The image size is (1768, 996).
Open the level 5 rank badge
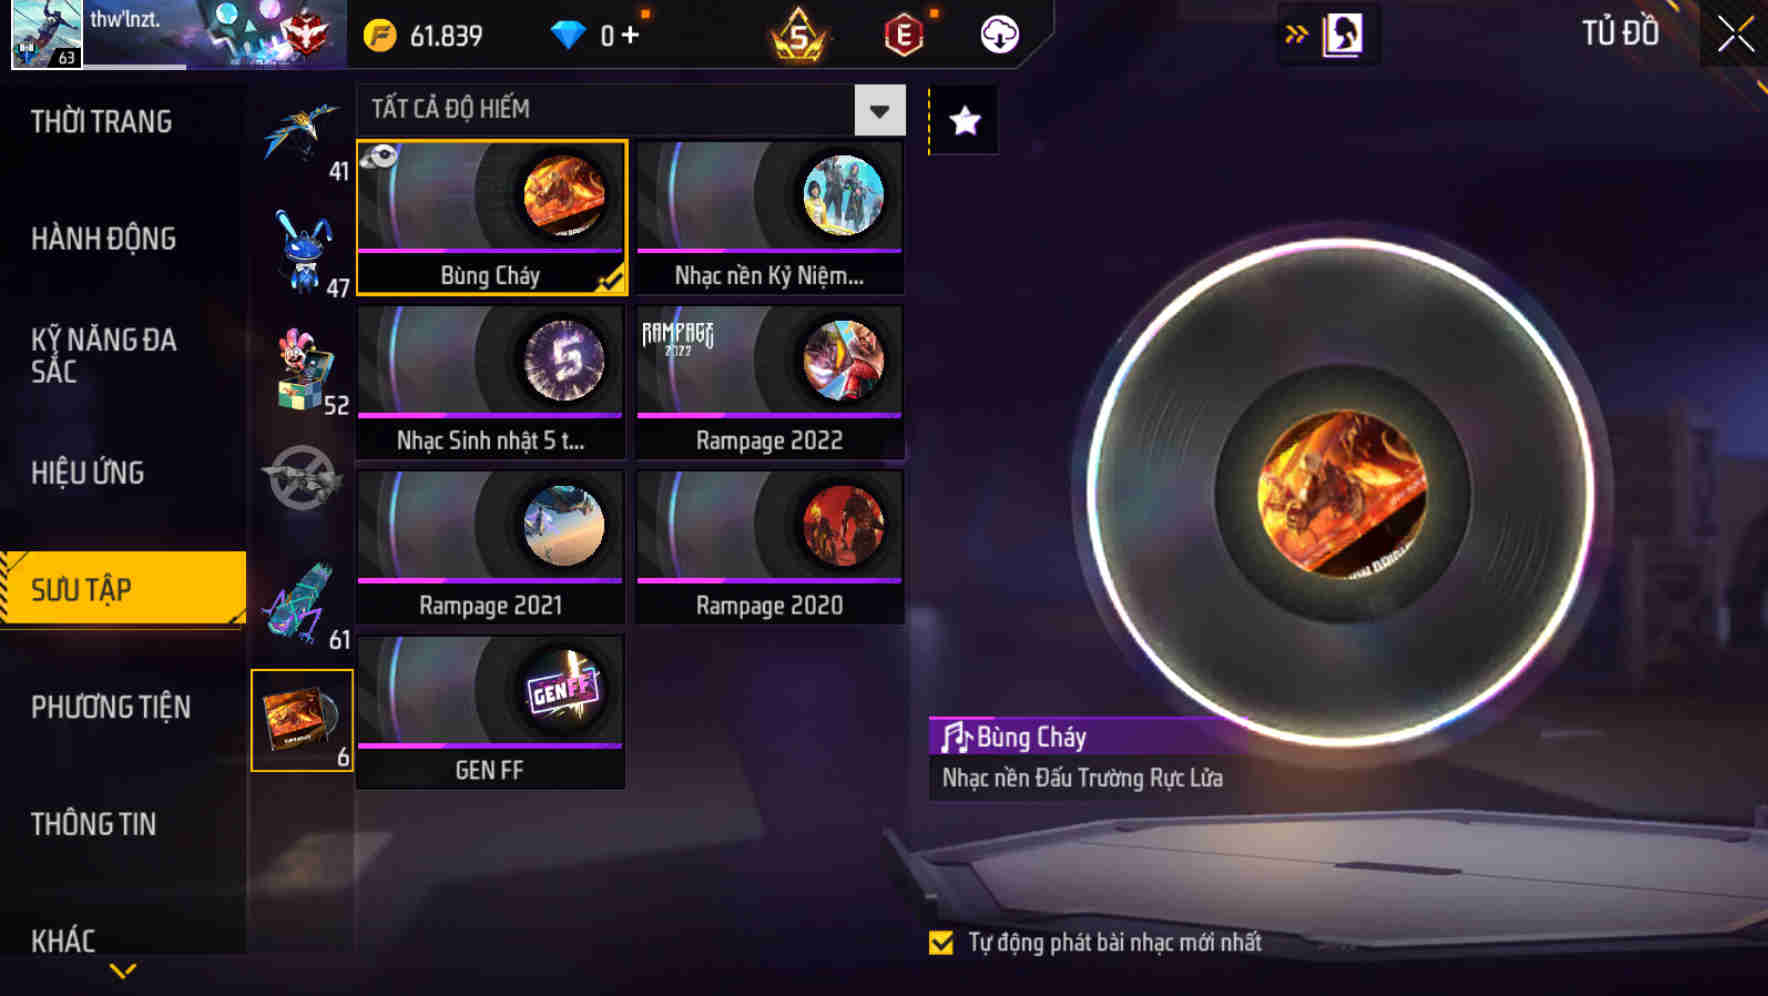[x=798, y=36]
